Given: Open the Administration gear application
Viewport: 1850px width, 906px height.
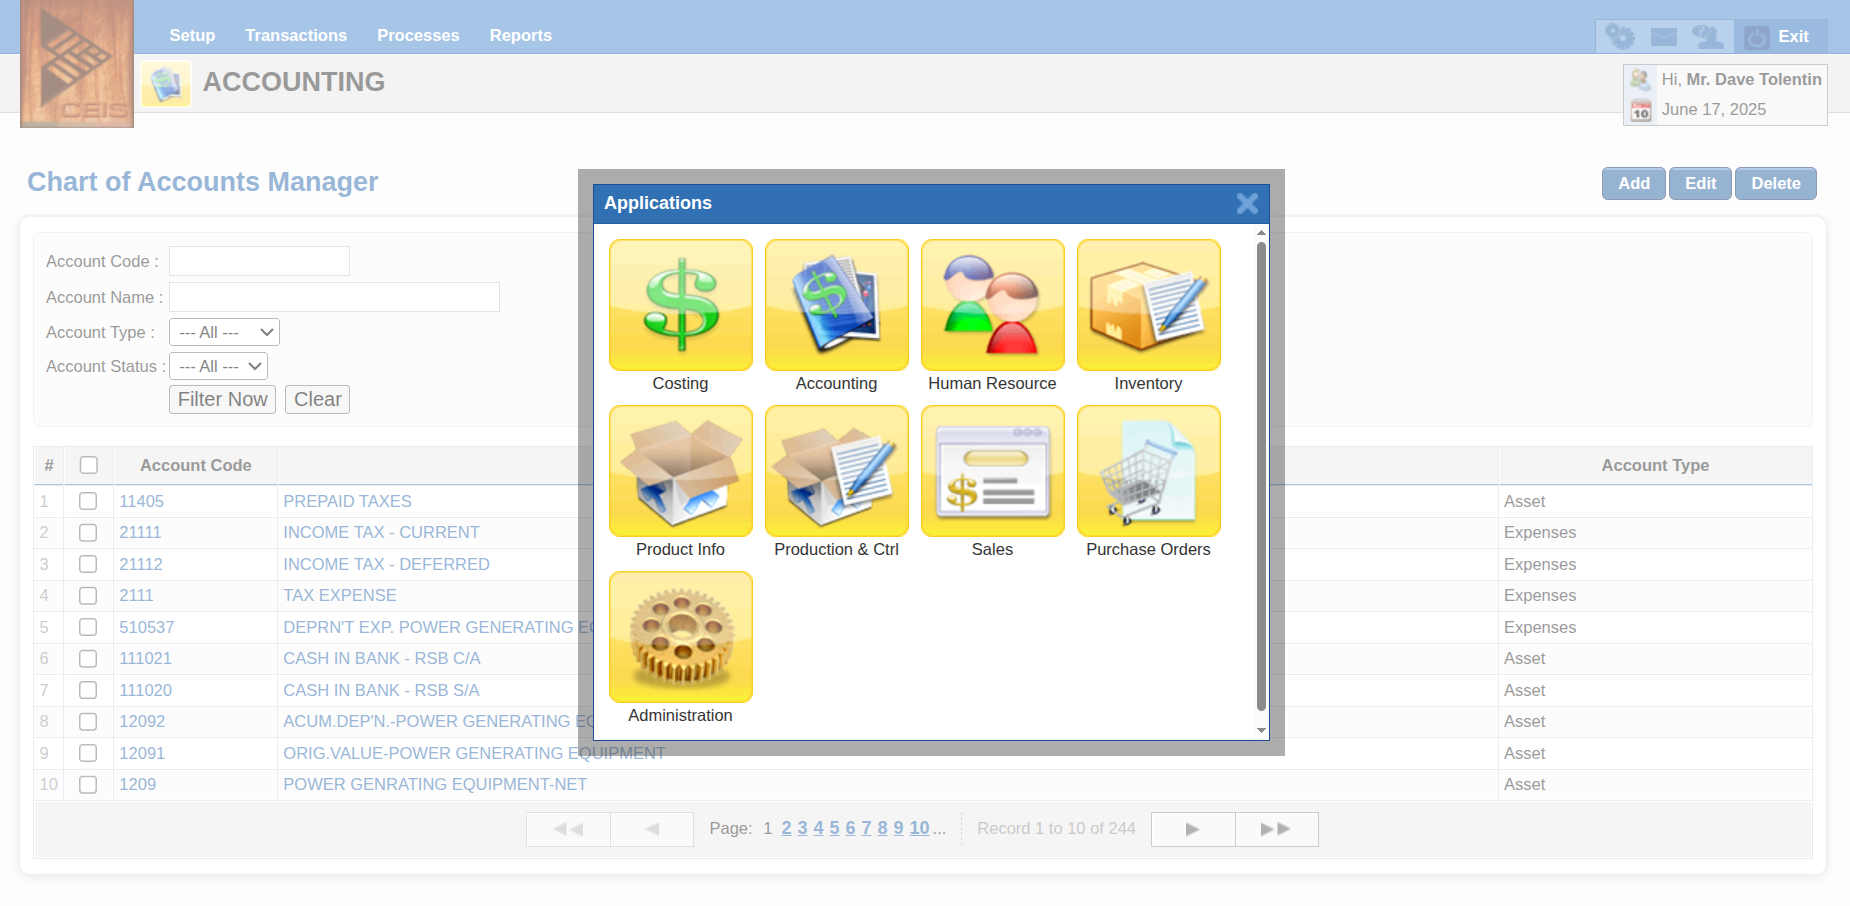Looking at the screenshot, I should pos(680,638).
